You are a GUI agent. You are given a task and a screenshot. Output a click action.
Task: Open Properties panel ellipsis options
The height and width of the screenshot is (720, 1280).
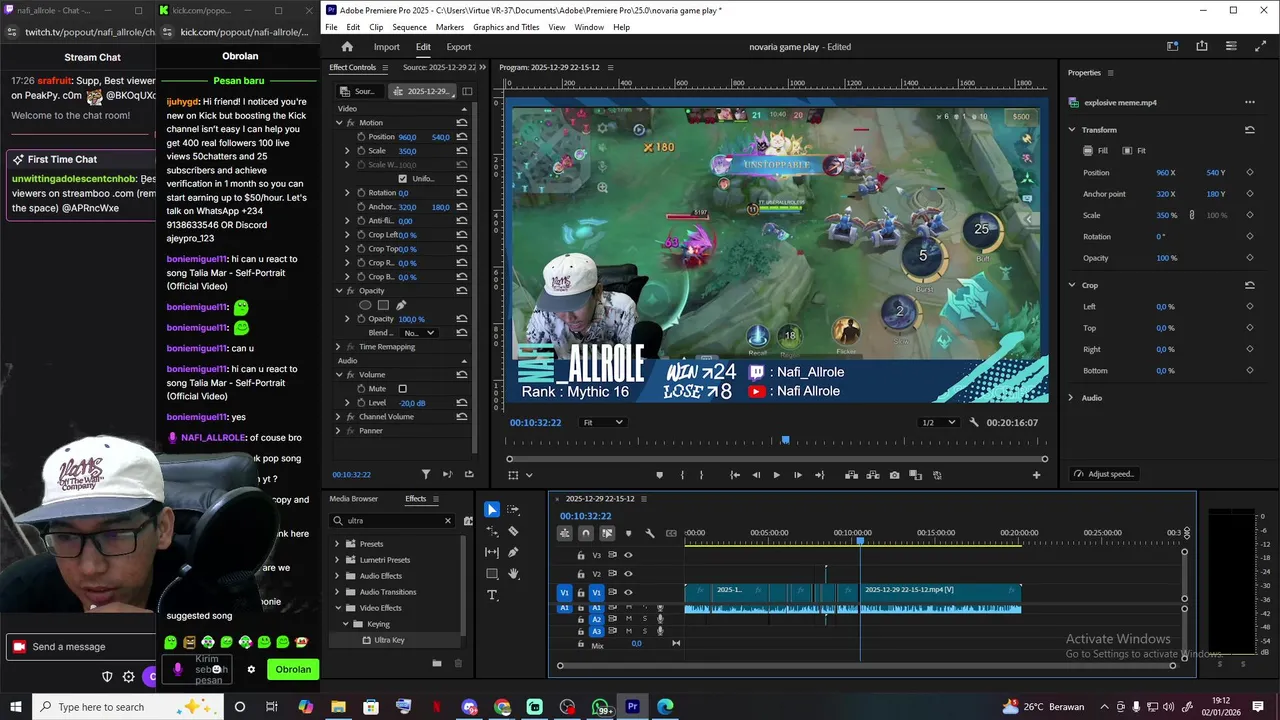(1249, 102)
